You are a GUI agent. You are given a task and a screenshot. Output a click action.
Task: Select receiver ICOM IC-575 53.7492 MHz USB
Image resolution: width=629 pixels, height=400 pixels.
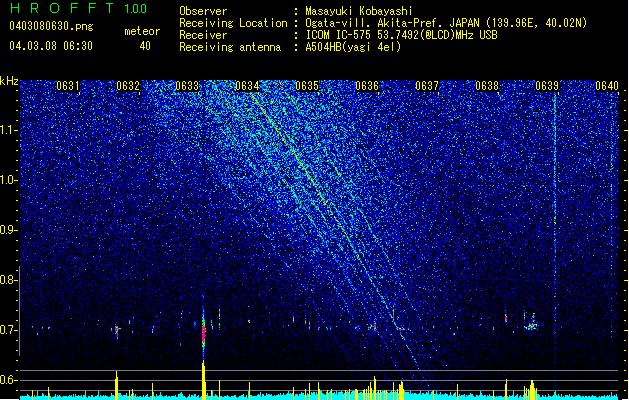(x=401, y=35)
